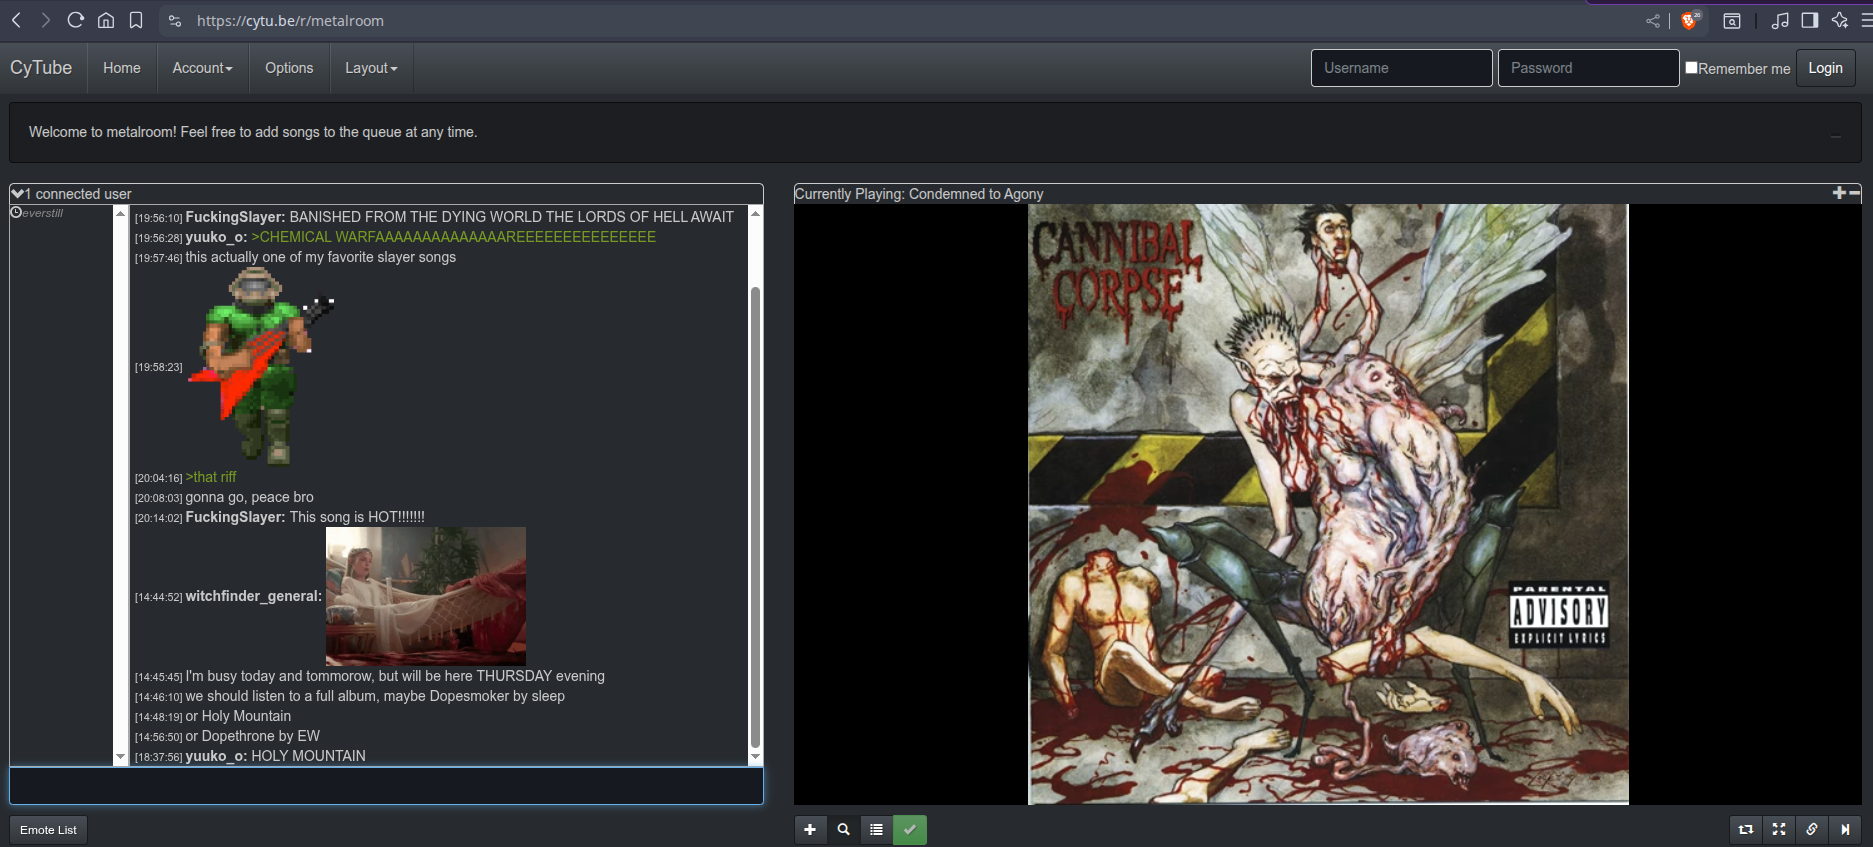
Task: Click the Login button
Action: (x=1825, y=68)
